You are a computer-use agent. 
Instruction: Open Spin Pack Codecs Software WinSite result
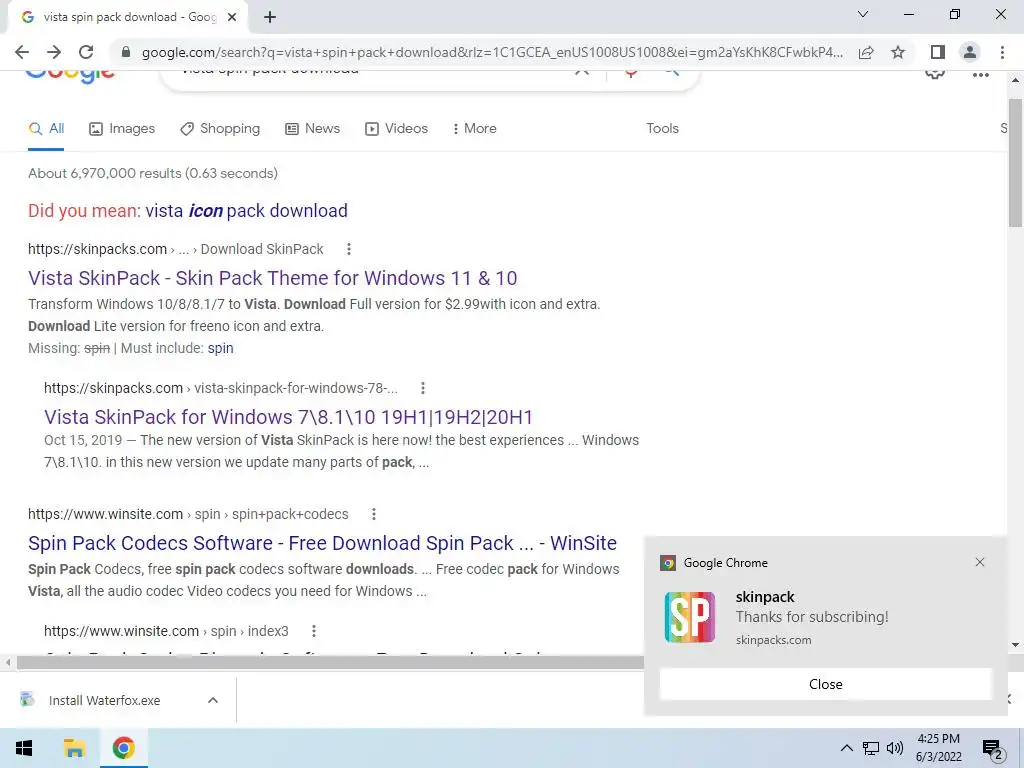pyautogui.click(x=322, y=543)
